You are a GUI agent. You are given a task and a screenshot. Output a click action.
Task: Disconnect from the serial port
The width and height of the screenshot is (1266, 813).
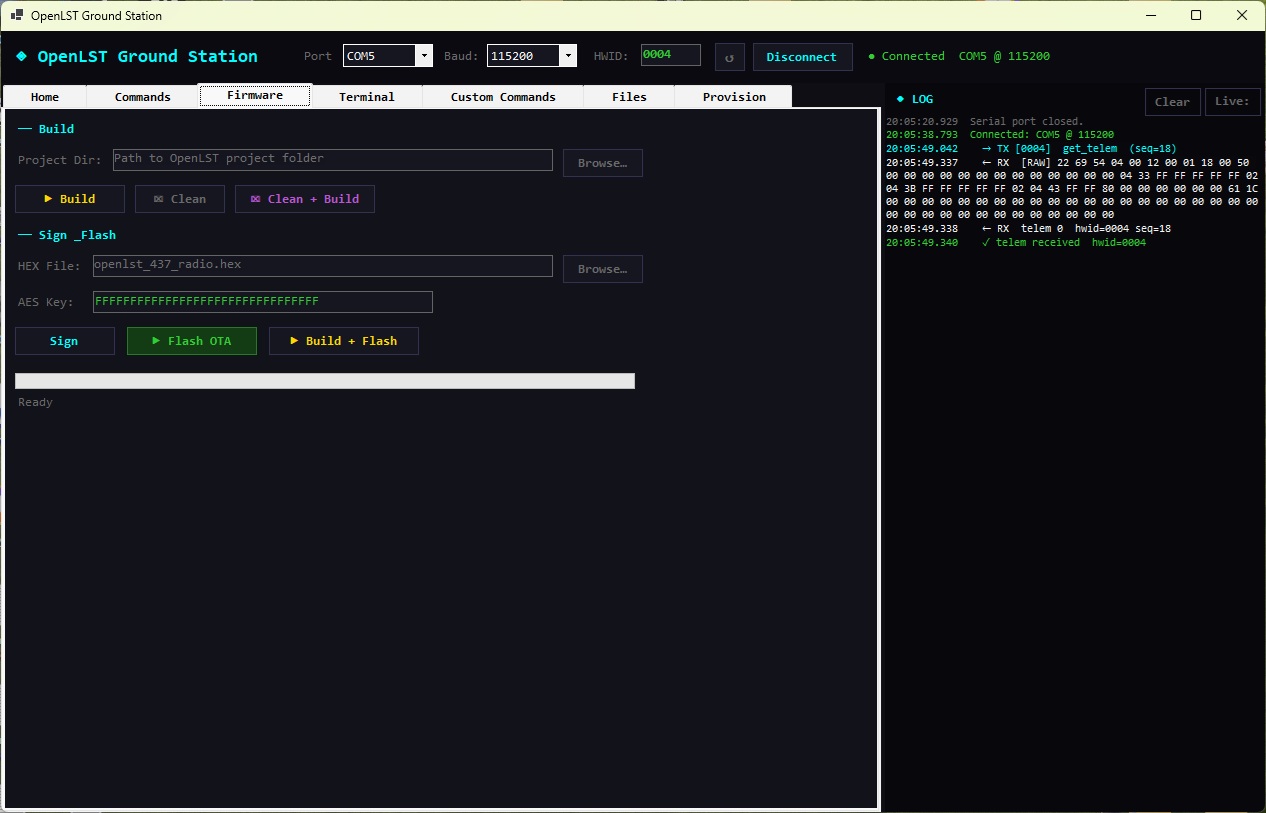[x=802, y=57]
